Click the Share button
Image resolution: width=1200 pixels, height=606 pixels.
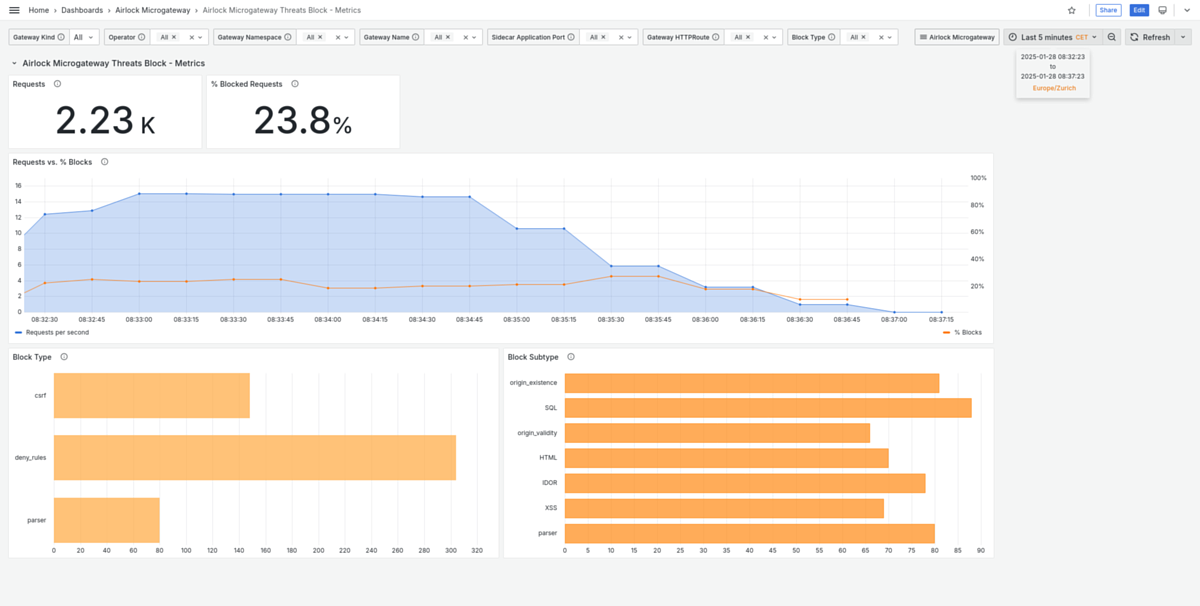click(1108, 10)
